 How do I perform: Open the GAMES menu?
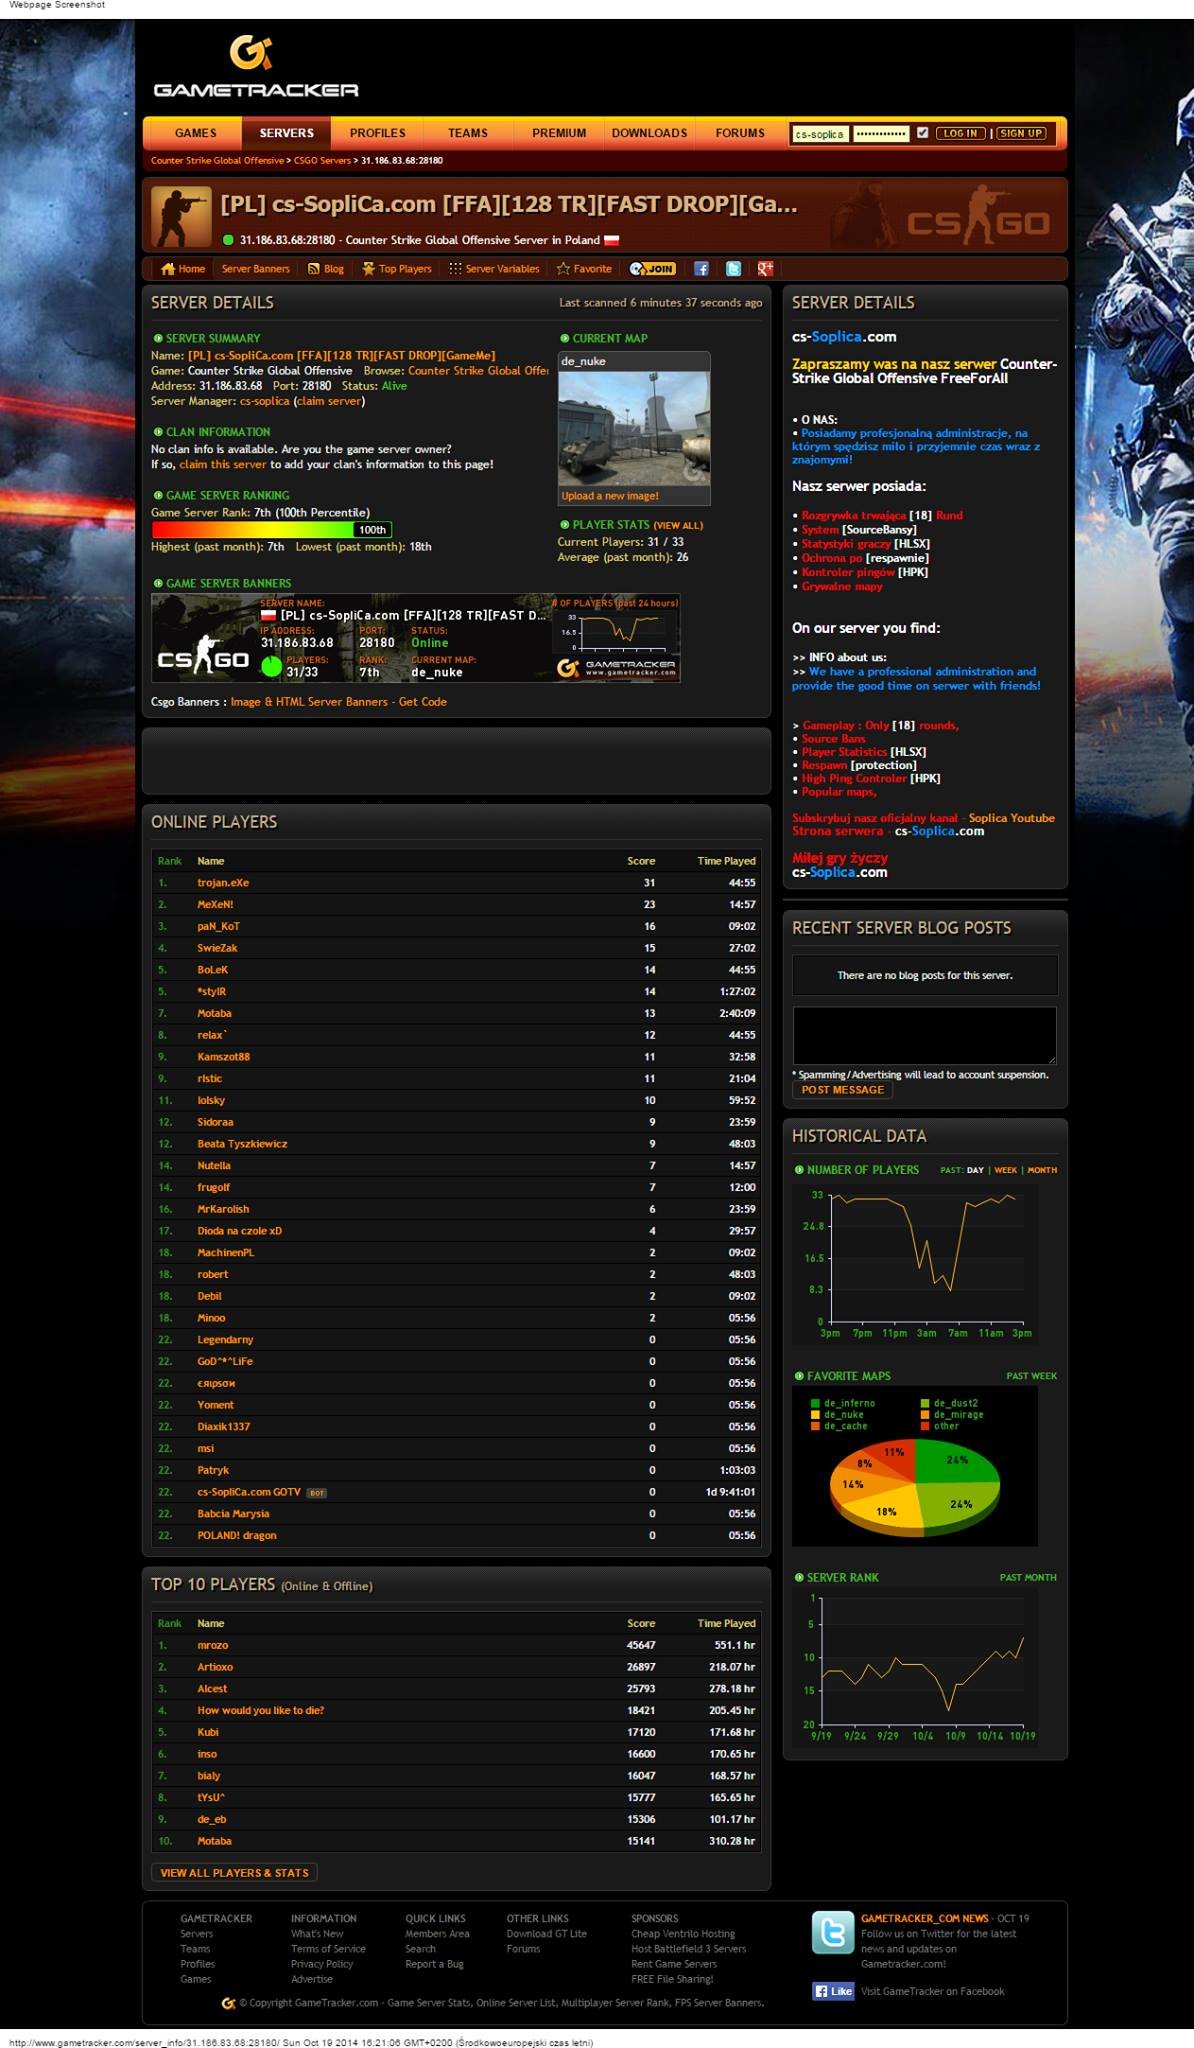tap(195, 133)
